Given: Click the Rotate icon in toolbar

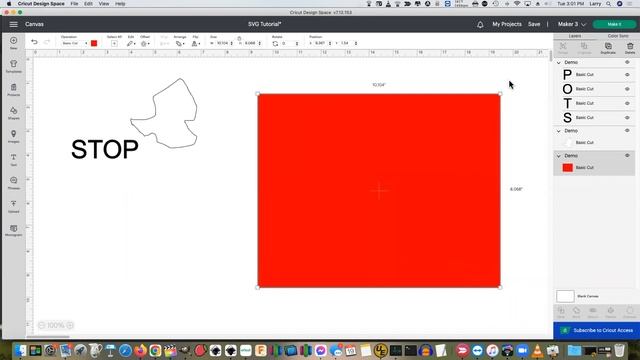Looking at the screenshot, I should coord(275,43).
